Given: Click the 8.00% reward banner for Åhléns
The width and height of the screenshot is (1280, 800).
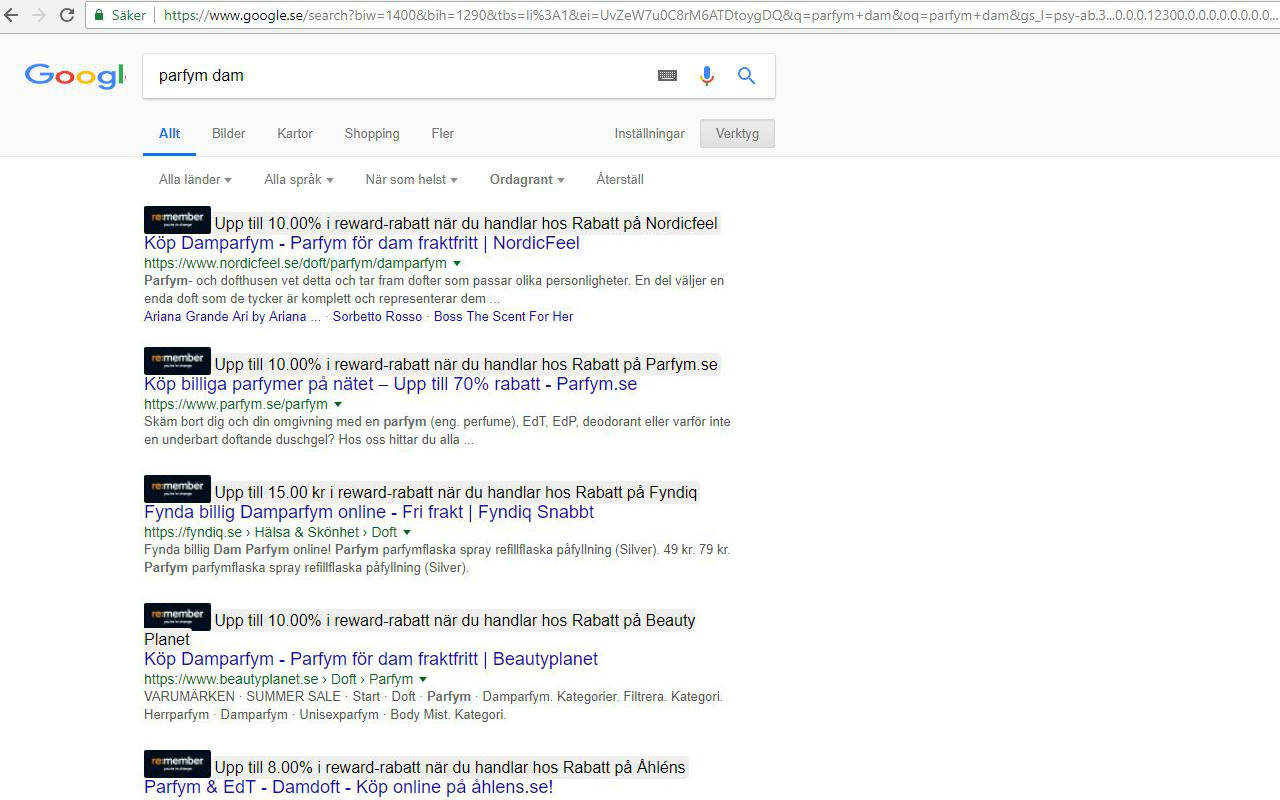Looking at the screenshot, I should 450,767.
